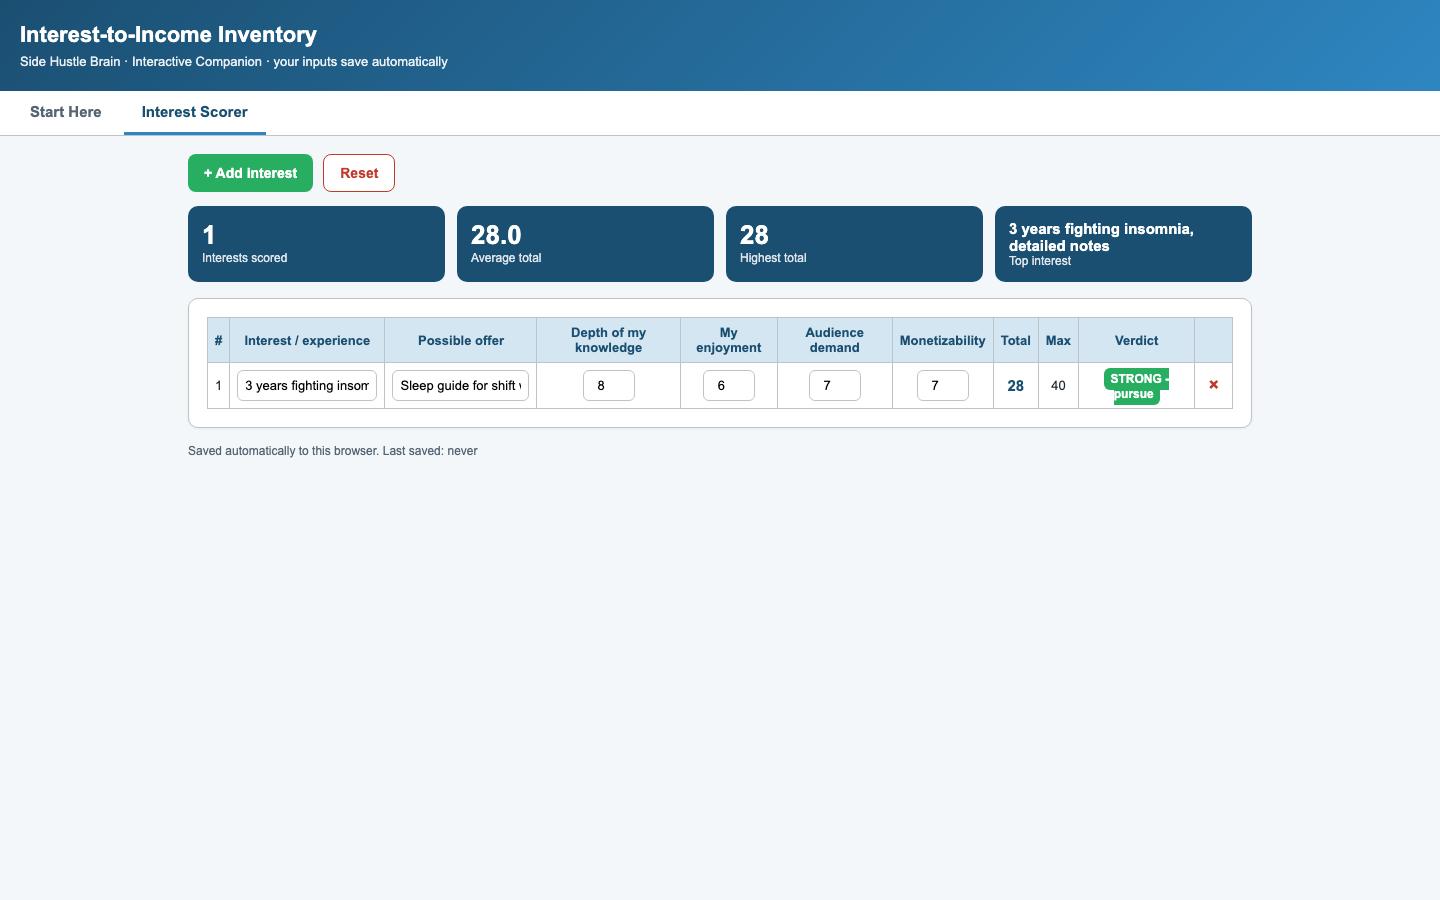1440x900 pixels.
Task: Click the Verdict column header
Action: point(1136,340)
